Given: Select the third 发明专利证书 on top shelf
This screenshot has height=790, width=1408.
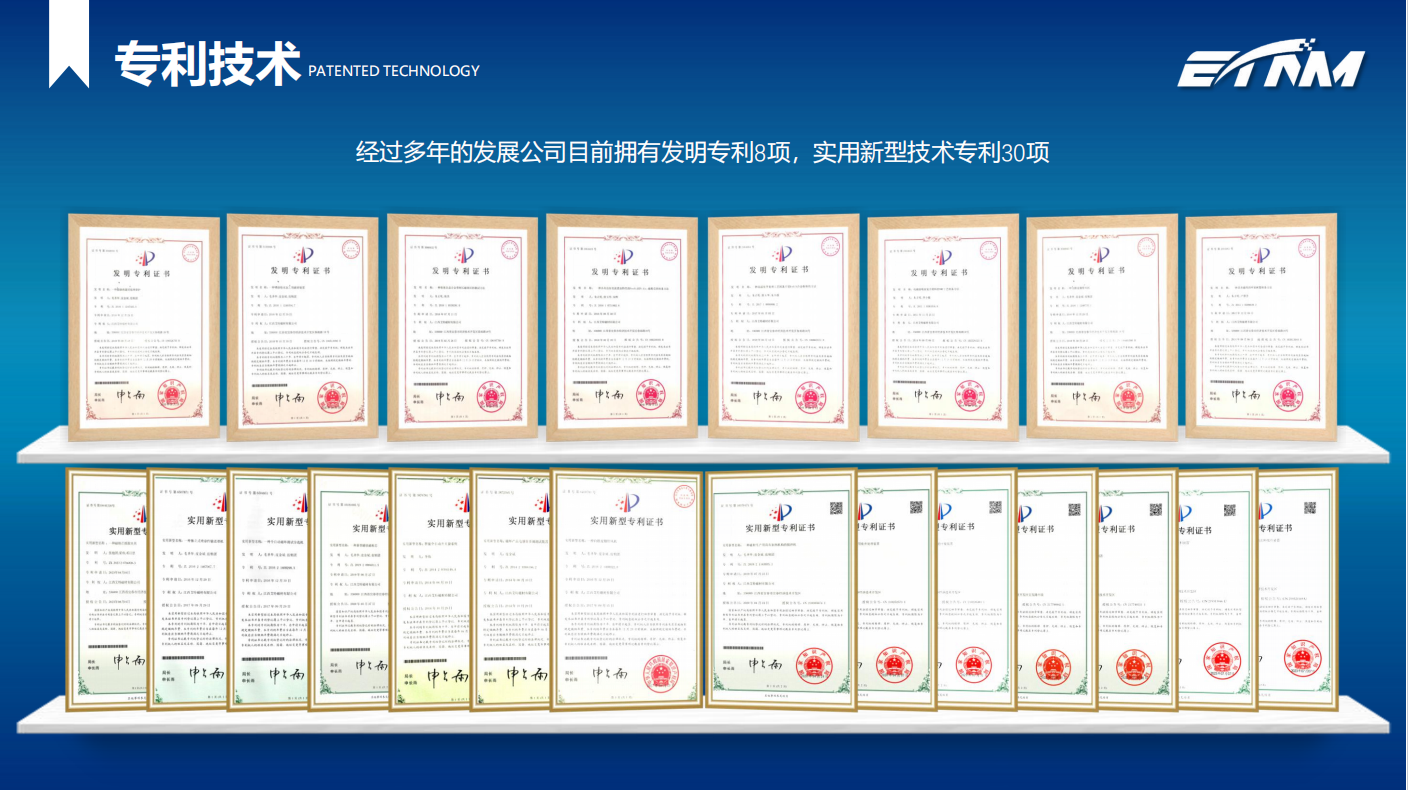Looking at the screenshot, I should [x=461, y=325].
